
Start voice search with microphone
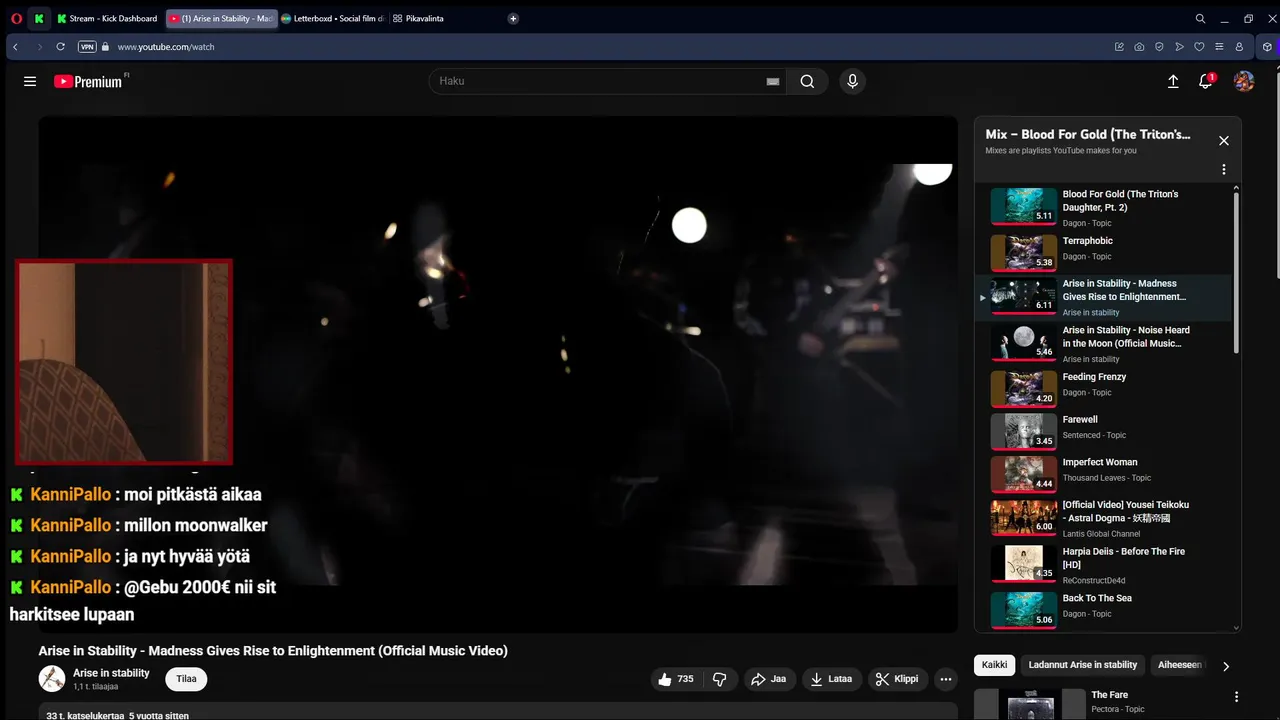pos(852,81)
